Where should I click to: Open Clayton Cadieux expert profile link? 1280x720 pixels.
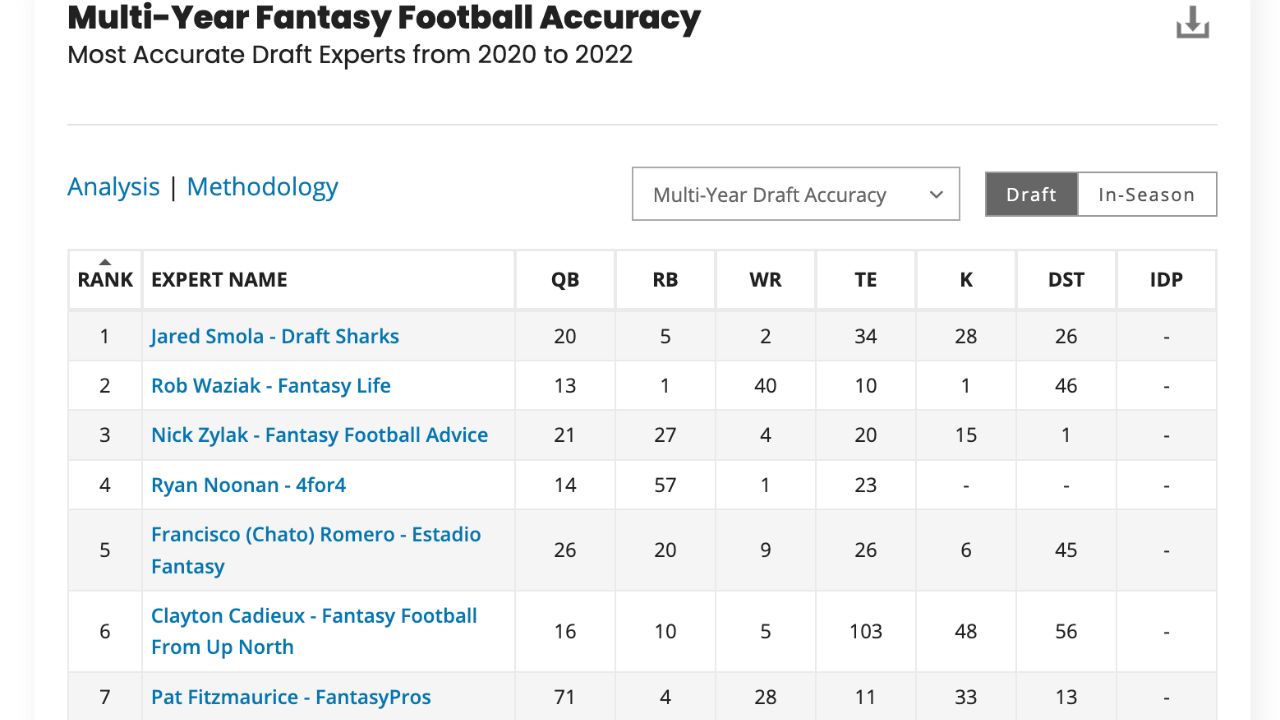[x=314, y=631]
